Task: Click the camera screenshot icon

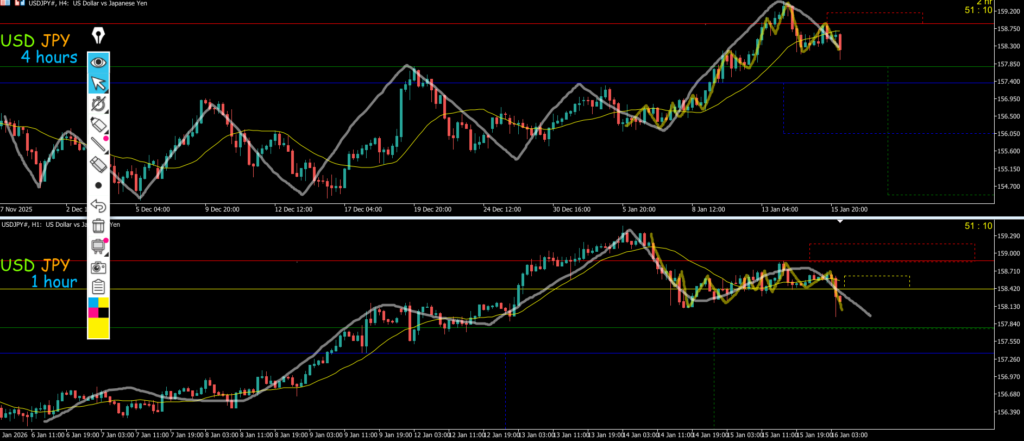Action: pyautogui.click(x=98, y=268)
